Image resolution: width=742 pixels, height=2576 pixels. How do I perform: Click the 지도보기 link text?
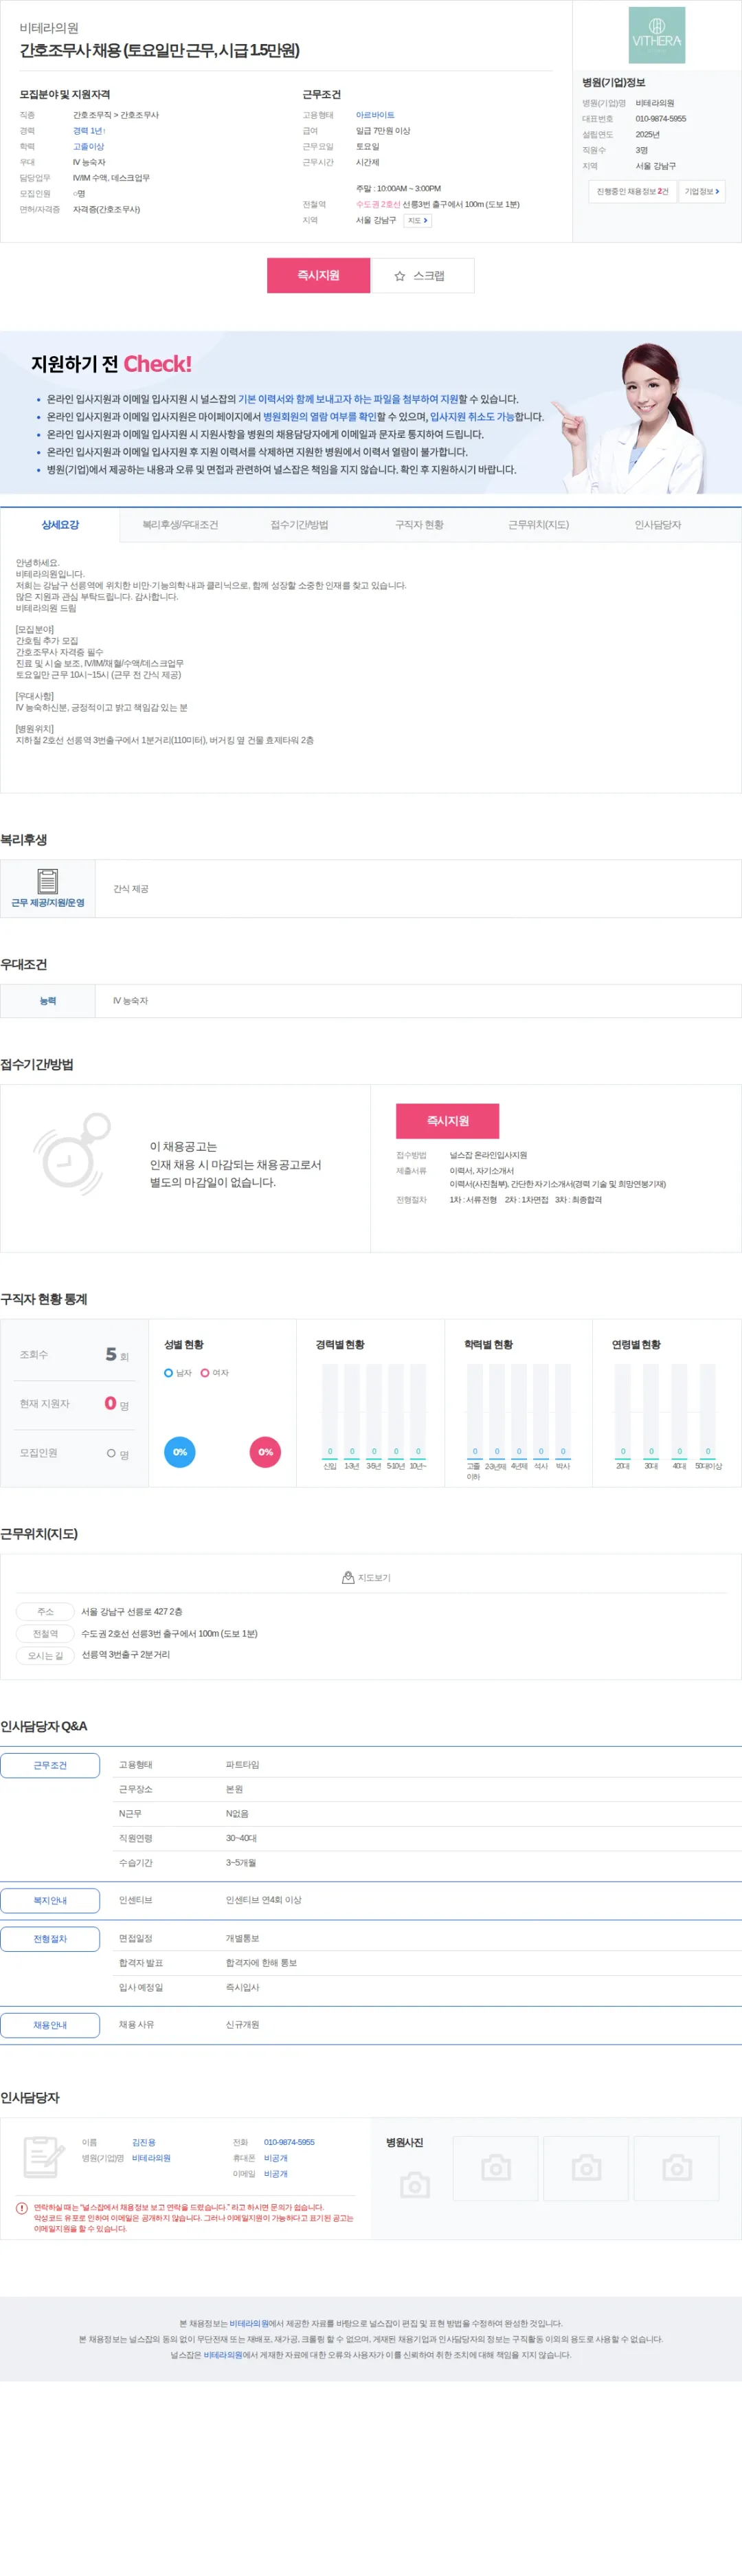[374, 1578]
